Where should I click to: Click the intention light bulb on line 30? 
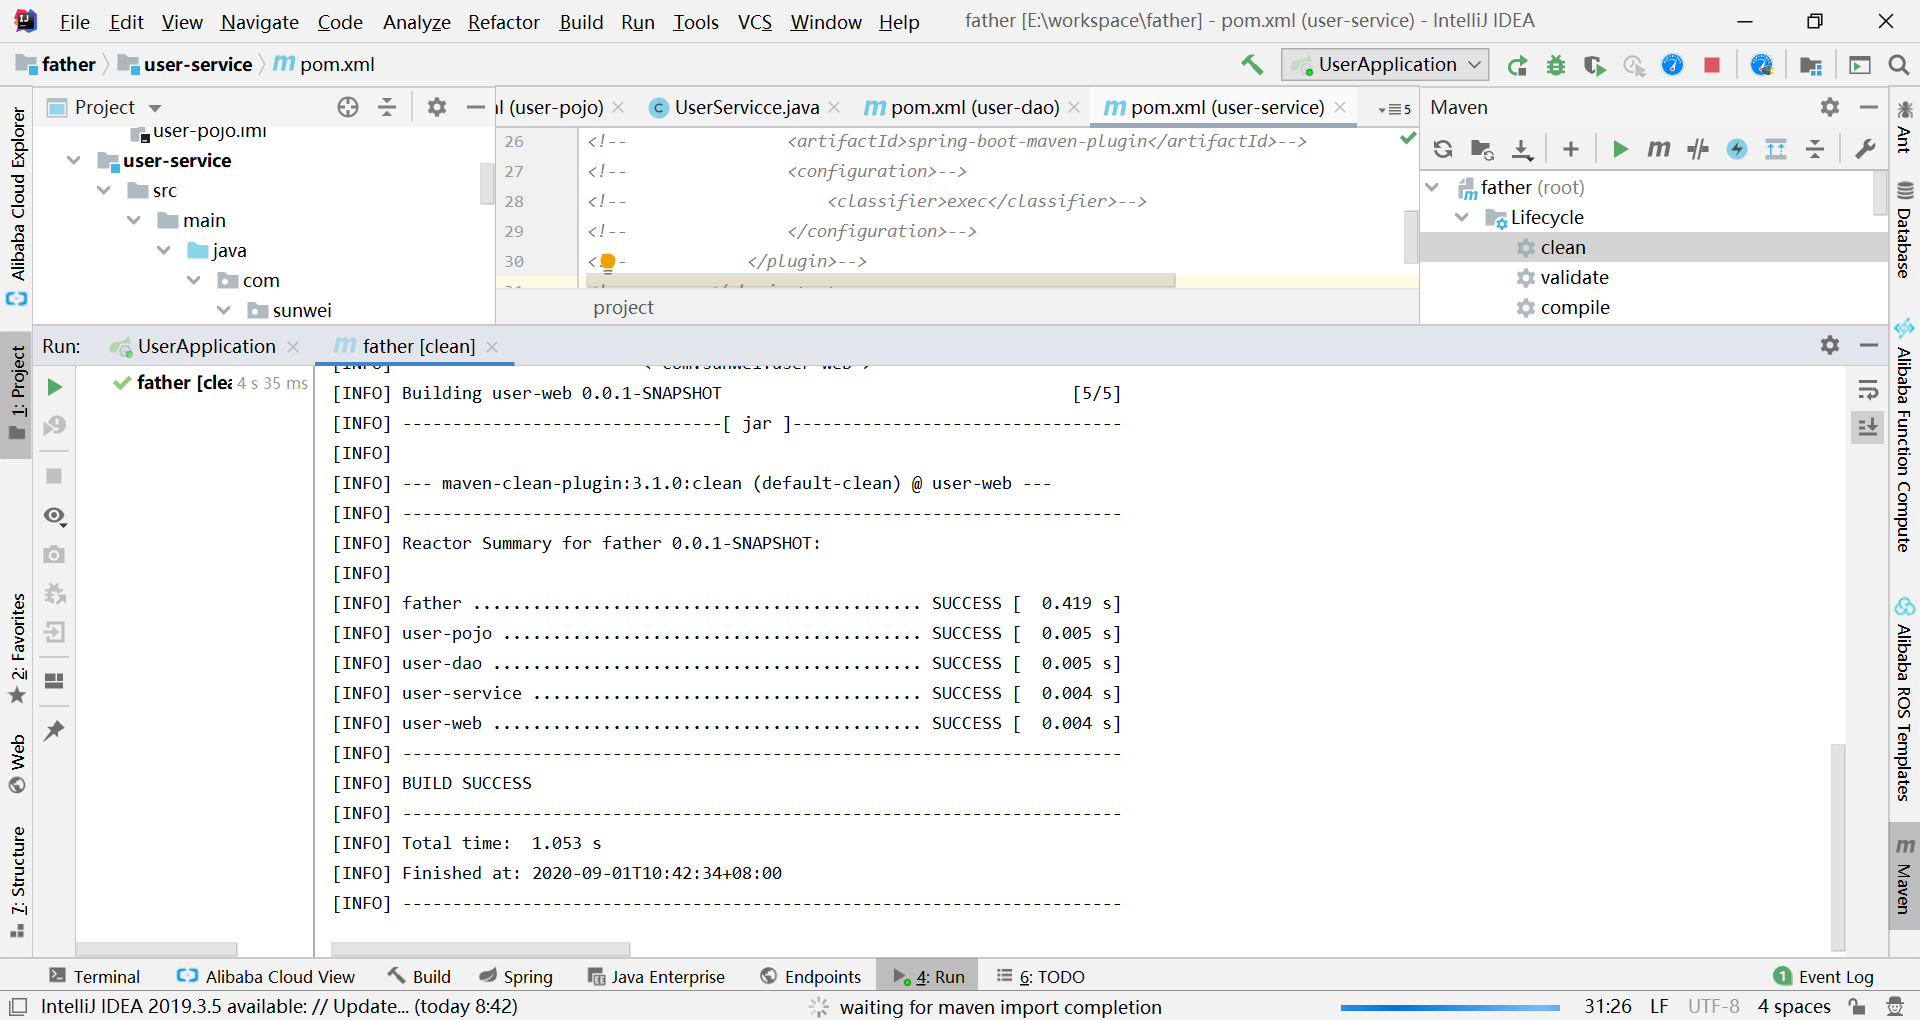(x=608, y=263)
